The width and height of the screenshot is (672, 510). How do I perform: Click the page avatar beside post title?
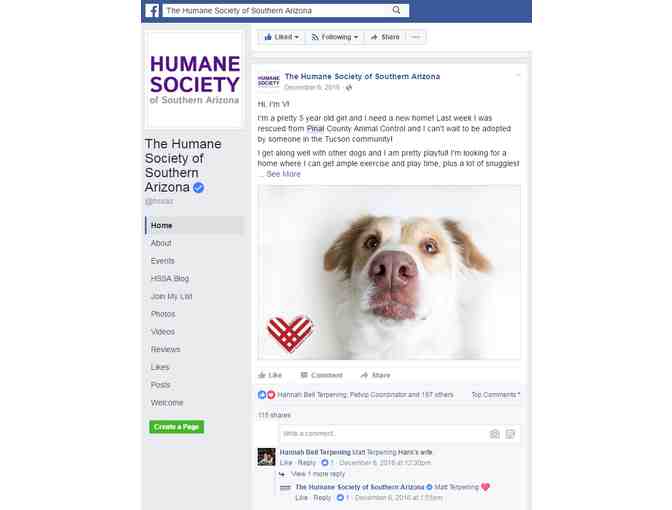tap(269, 81)
